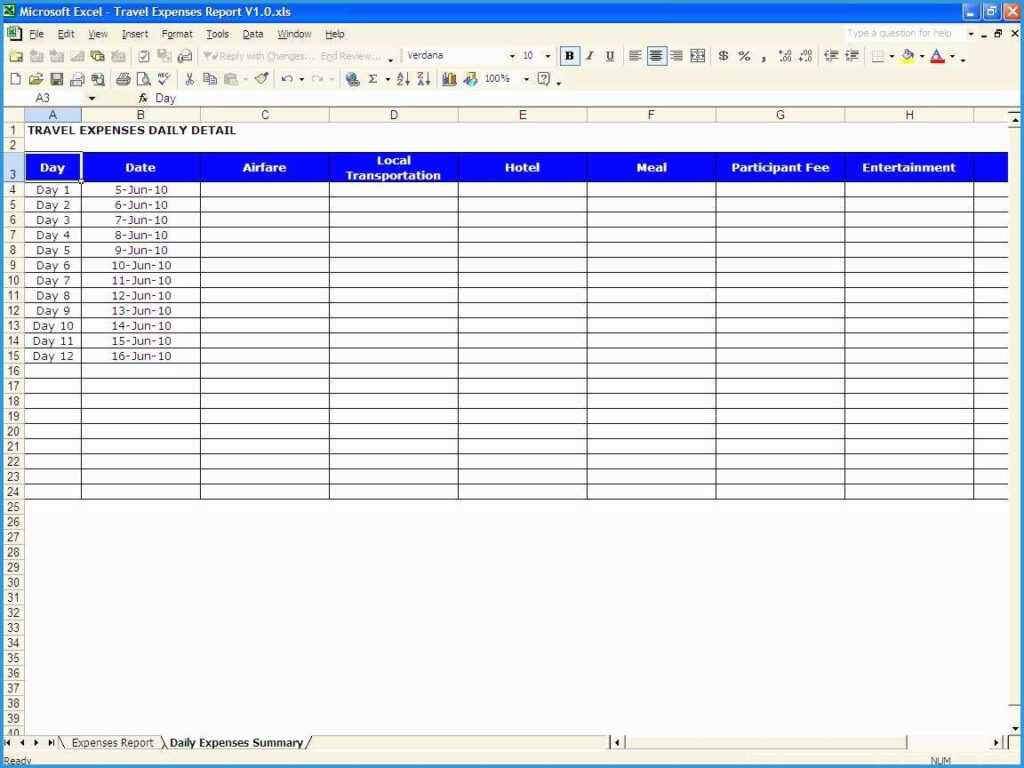1024x768 pixels.
Task: Open the Verdana font dropdown
Action: [x=512, y=56]
